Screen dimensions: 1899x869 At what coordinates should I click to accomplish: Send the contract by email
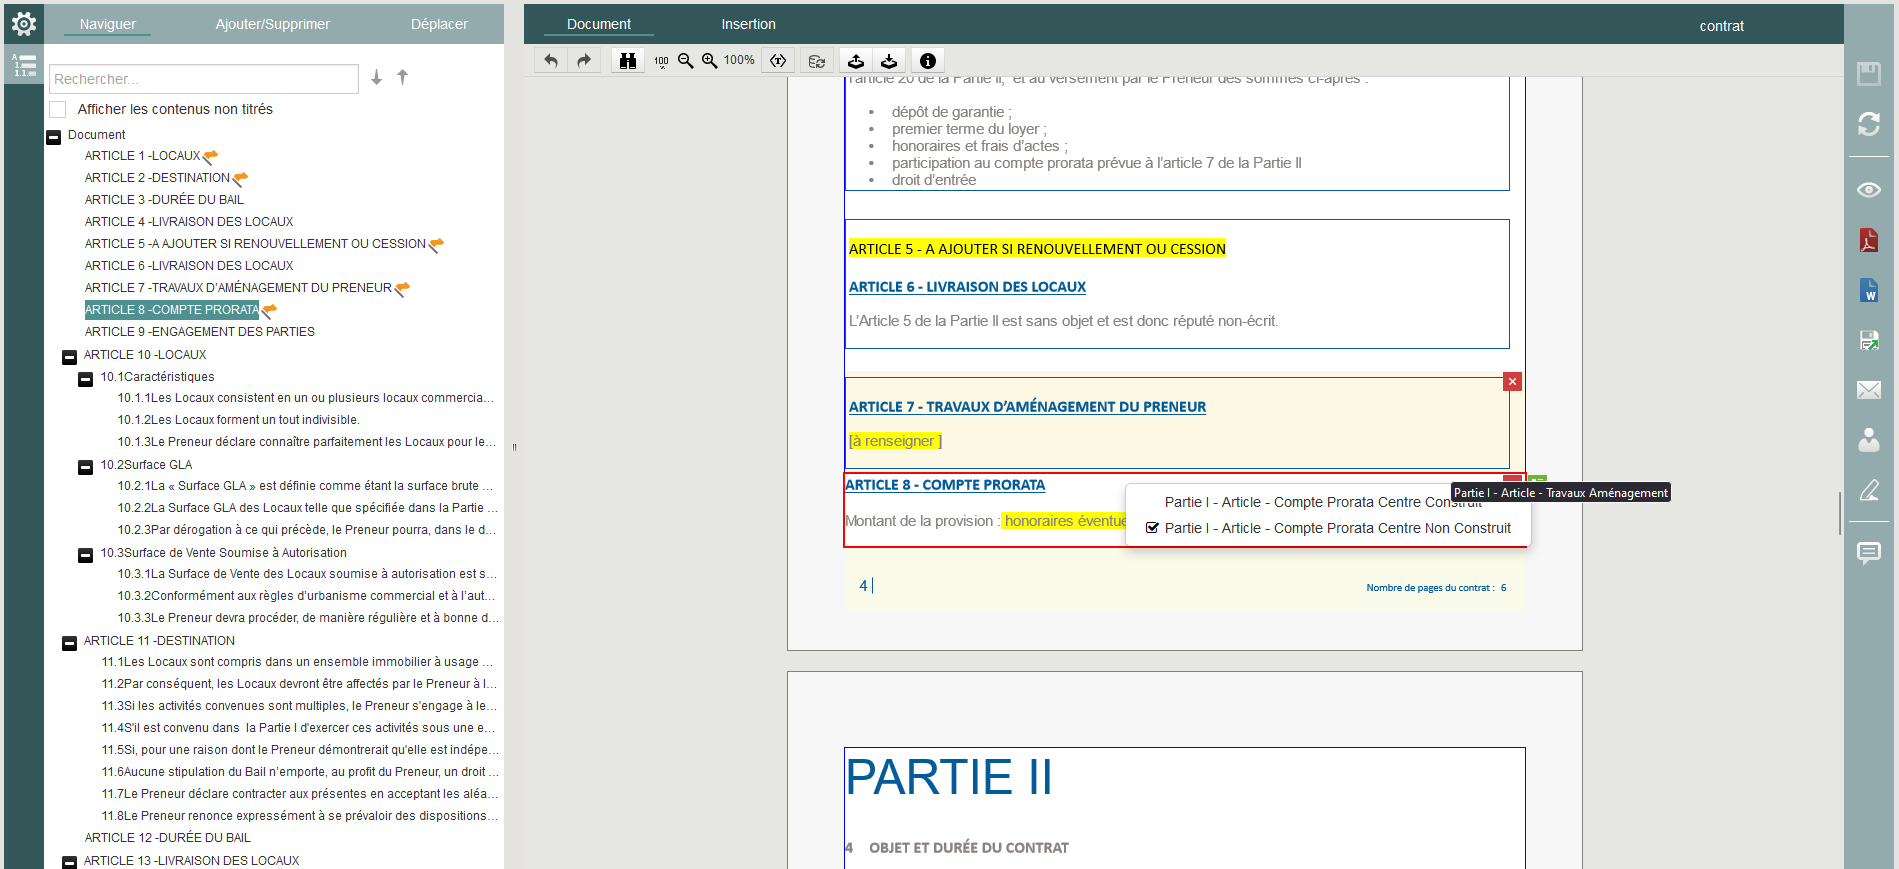[x=1869, y=390]
